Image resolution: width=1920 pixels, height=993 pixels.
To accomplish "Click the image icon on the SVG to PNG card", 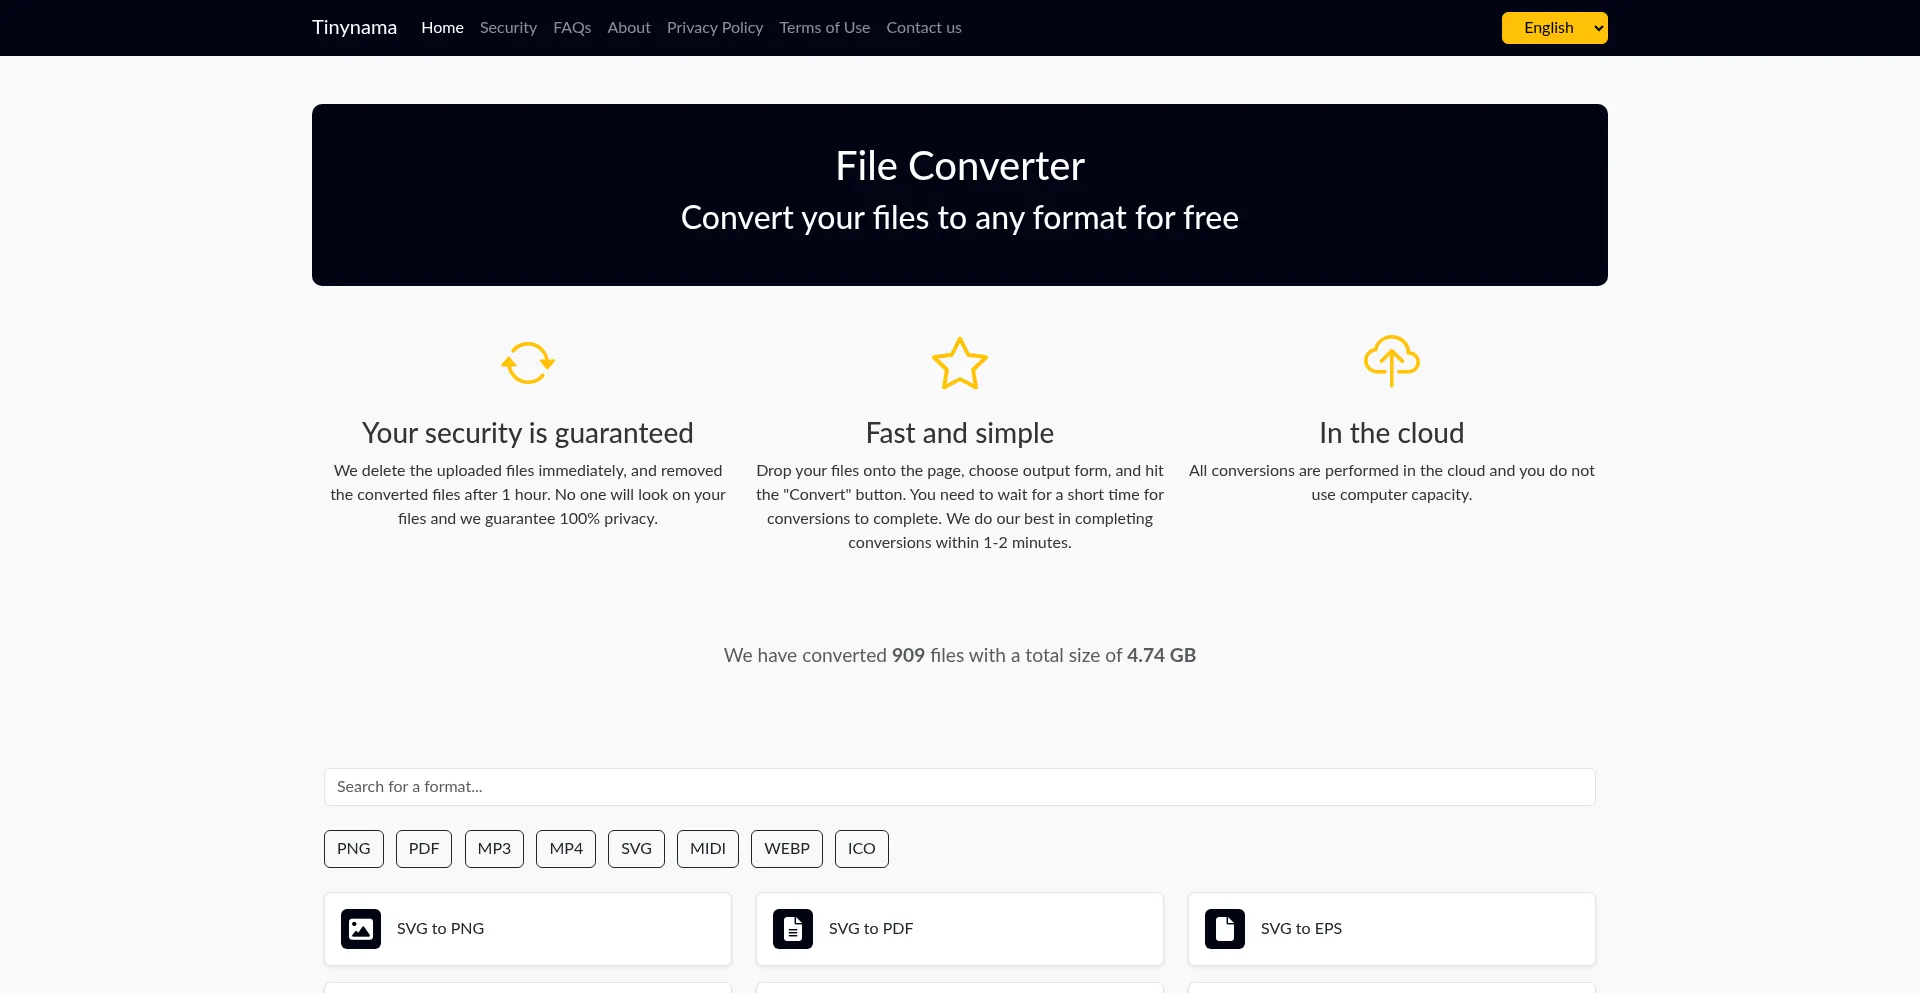I will [361, 929].
